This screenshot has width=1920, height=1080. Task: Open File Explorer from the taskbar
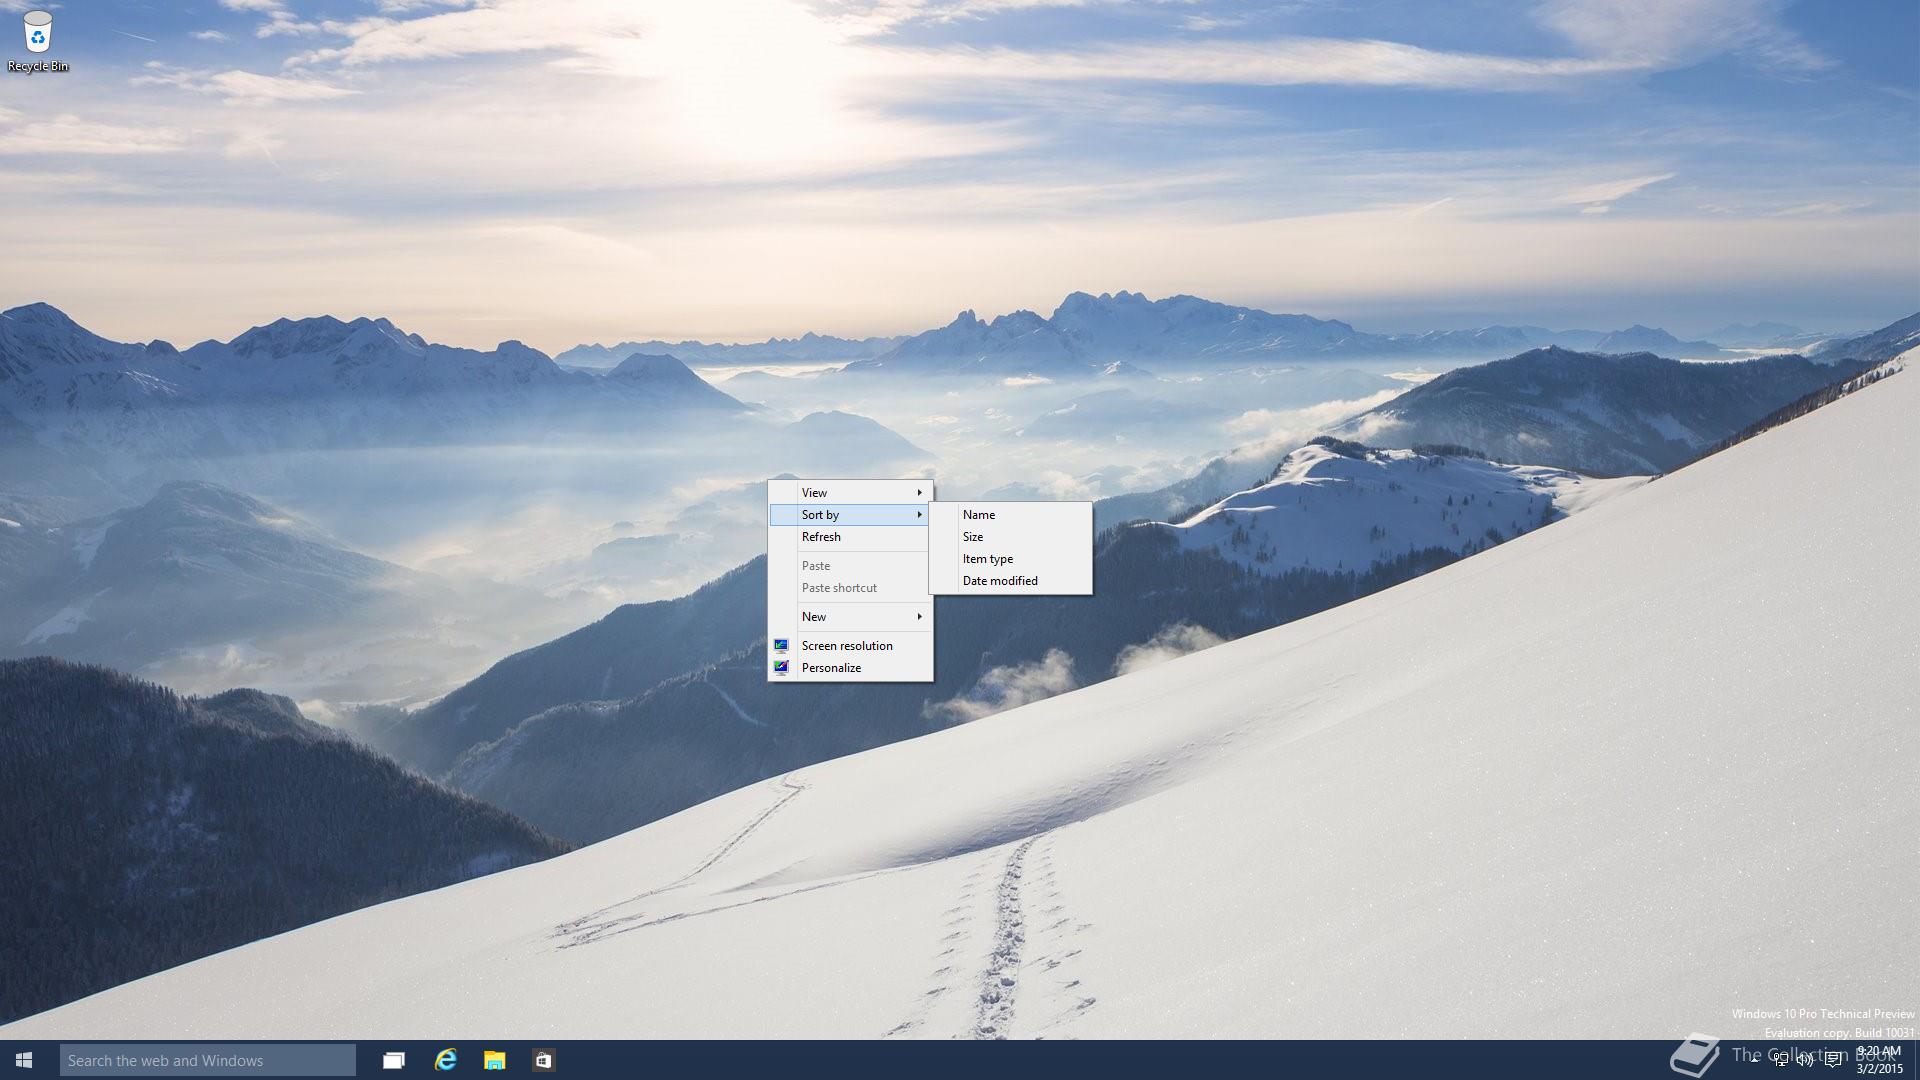click(x=494, y=1060)
